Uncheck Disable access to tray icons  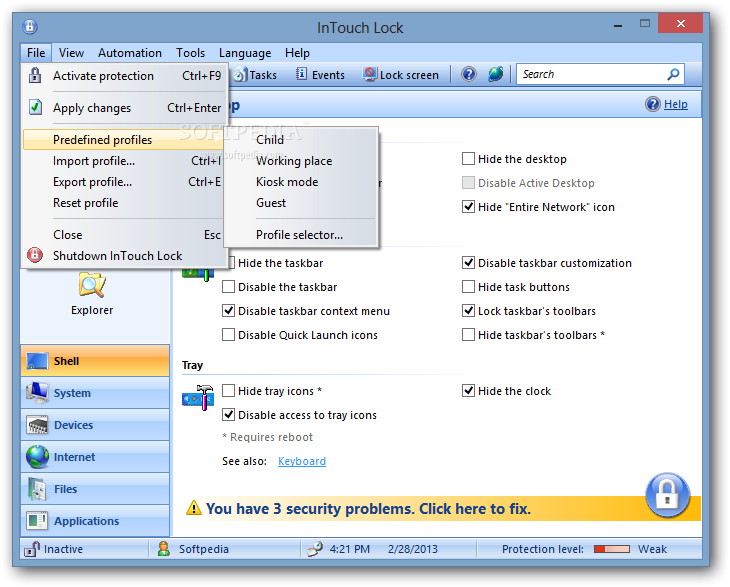[x=228, y=414]
